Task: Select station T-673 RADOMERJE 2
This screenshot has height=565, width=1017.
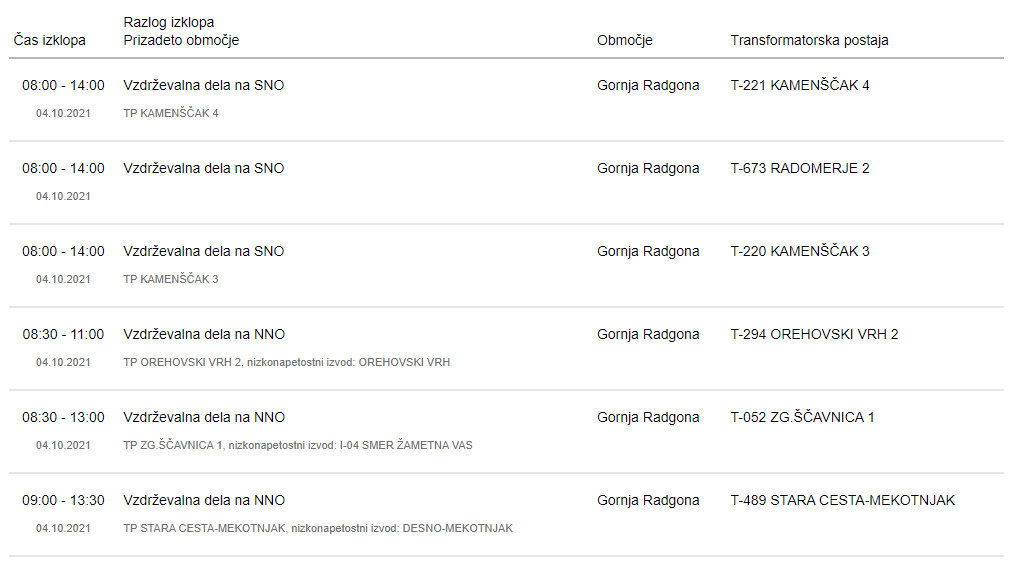Action: pos(800,168)
